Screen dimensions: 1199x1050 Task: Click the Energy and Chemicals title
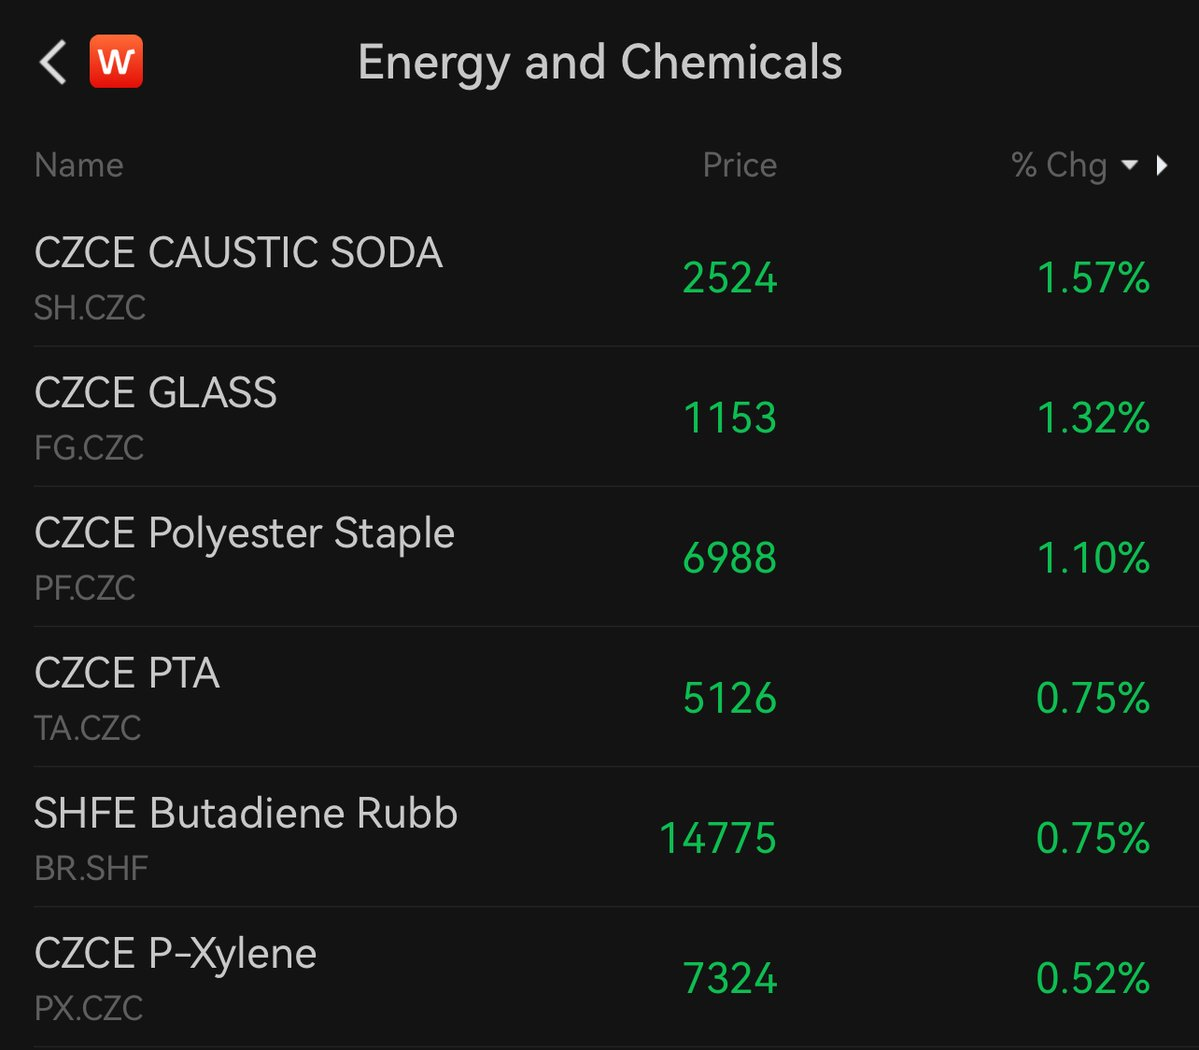coord(600,63)
